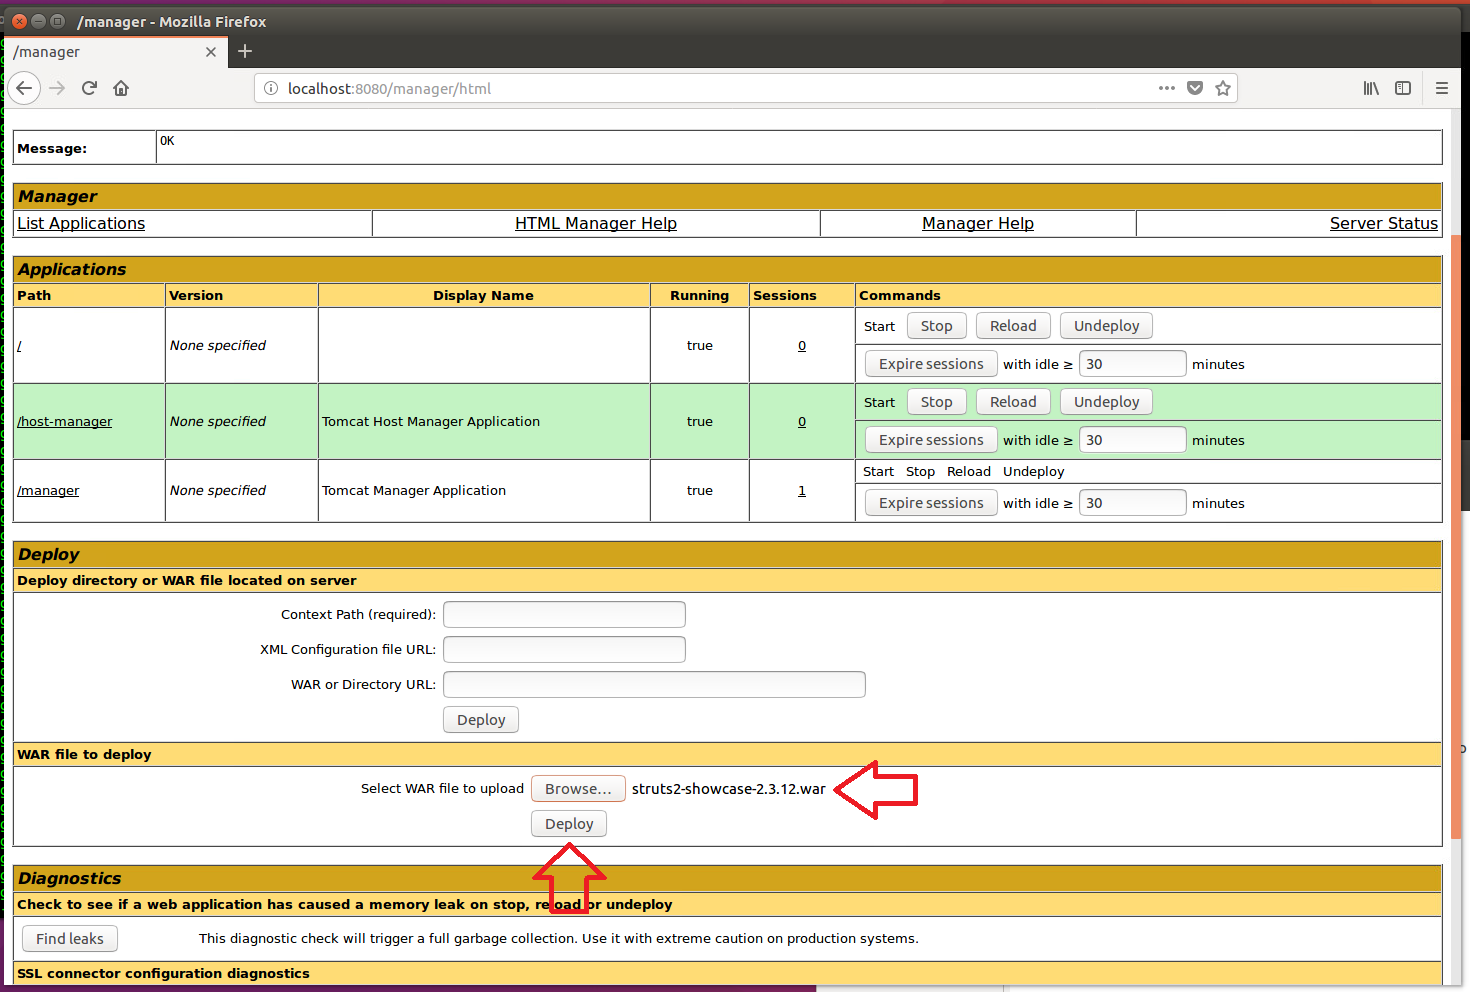Select the /manager browser tab
1470x992 pixels.
click(110, 52)
